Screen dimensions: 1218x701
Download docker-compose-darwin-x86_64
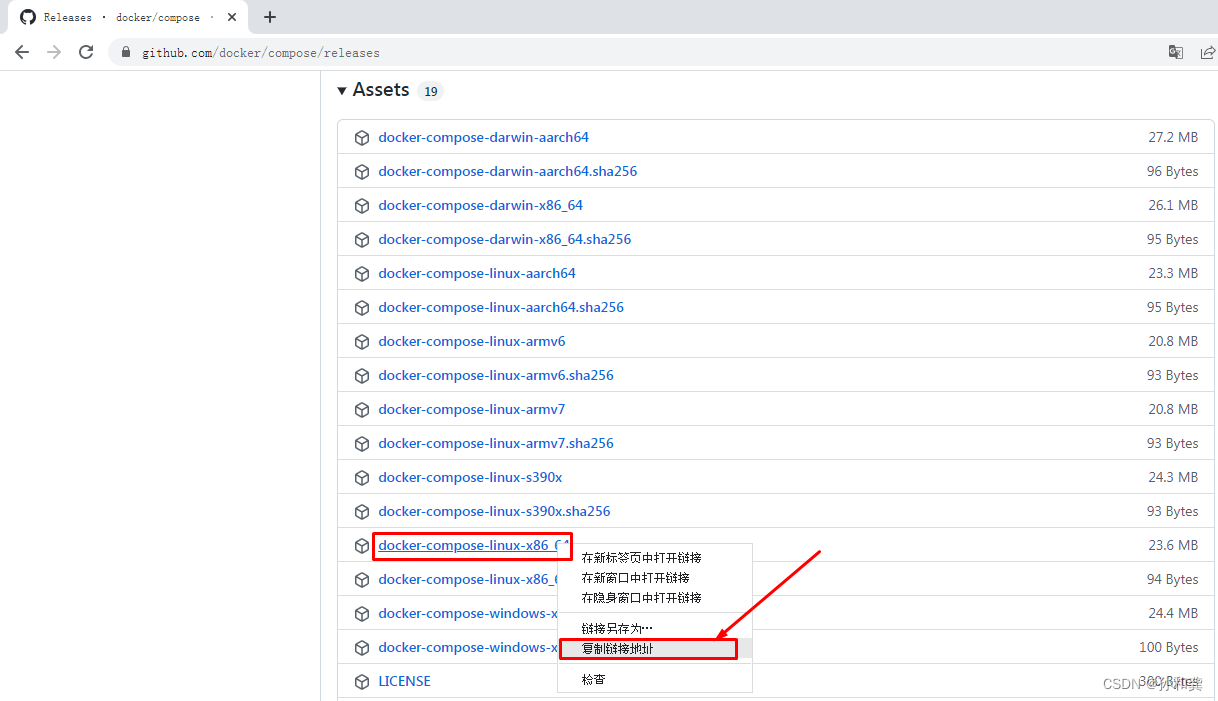(x=480, y=205)
